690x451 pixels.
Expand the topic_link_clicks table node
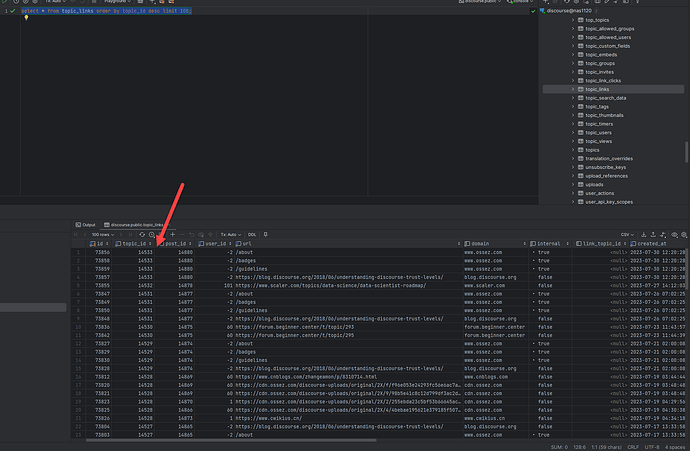click(x=573, y=81)
